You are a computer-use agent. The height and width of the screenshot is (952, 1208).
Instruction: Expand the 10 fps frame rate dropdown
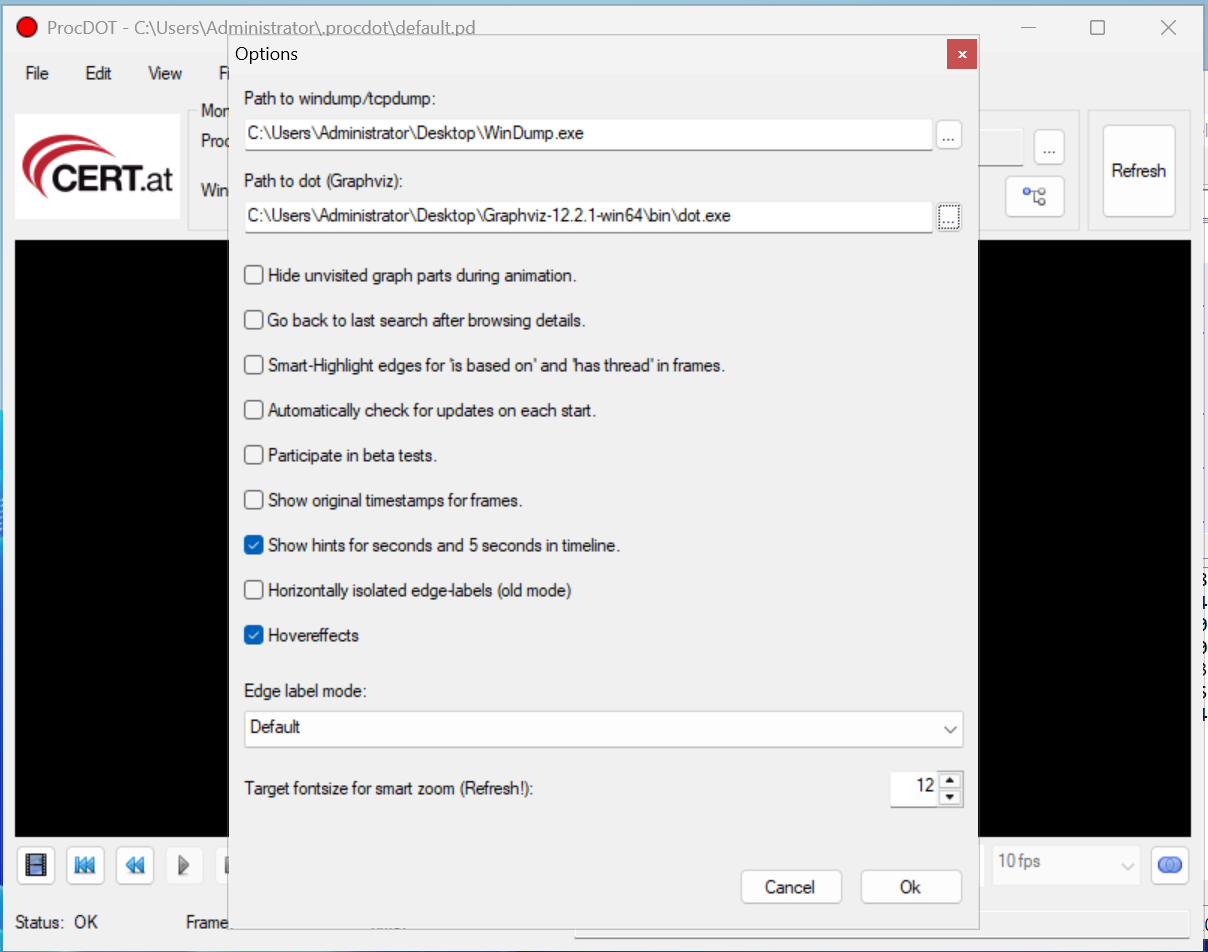(x=1066, y=862)
